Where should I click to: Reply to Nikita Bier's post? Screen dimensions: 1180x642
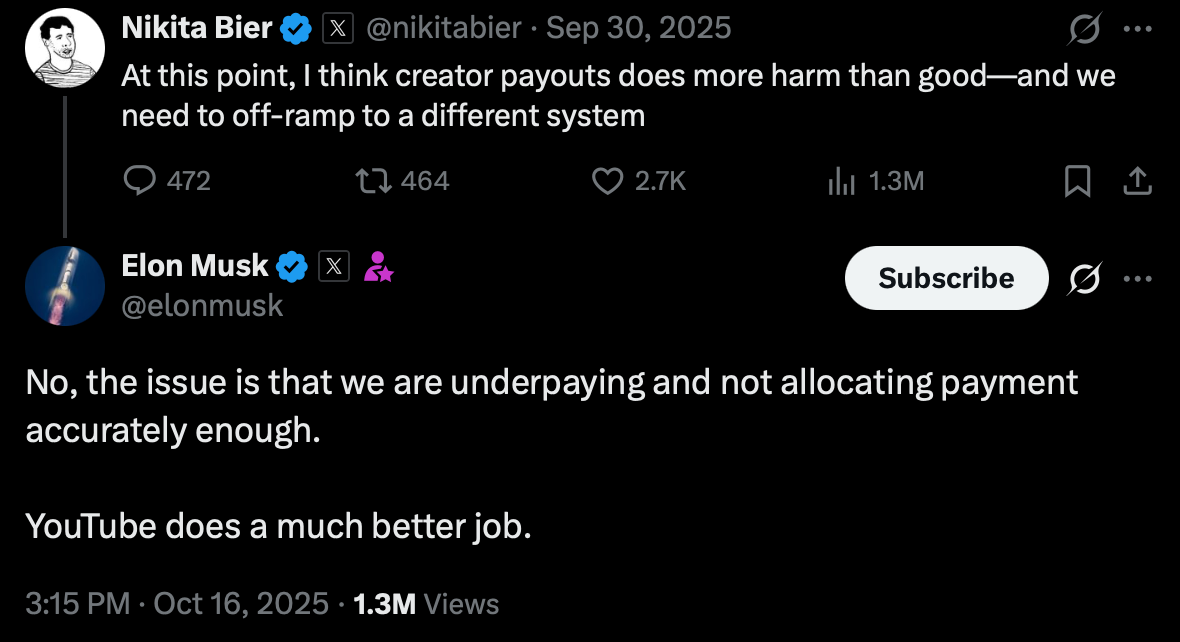(x=138, y=180)
